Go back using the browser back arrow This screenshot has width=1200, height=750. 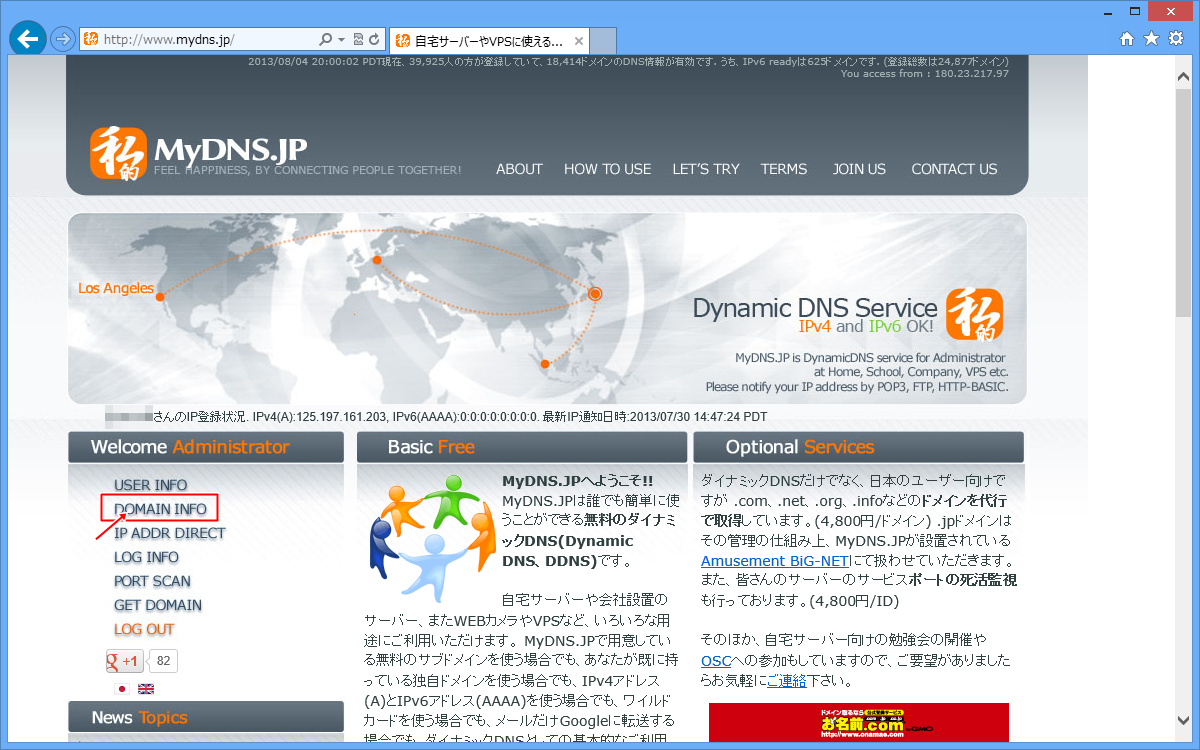(x=27, y=40)
